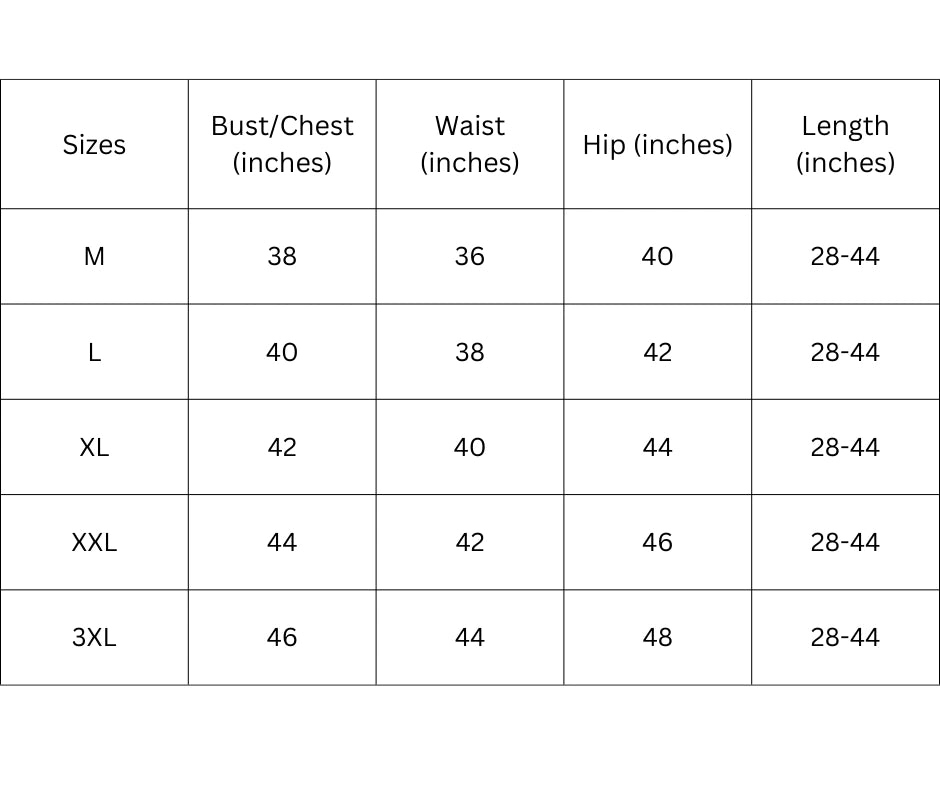Select the bust measurement in XL row
The width and height of the screenshot is (940, 788).
pyautogui.click(x=282, y=447)
